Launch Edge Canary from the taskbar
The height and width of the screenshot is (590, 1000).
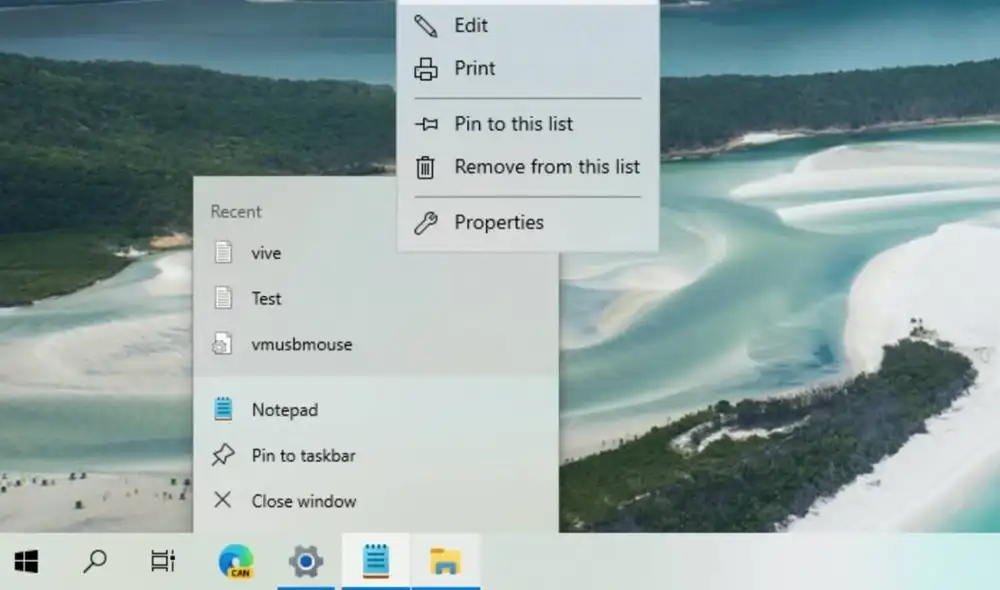pos(236,561)
